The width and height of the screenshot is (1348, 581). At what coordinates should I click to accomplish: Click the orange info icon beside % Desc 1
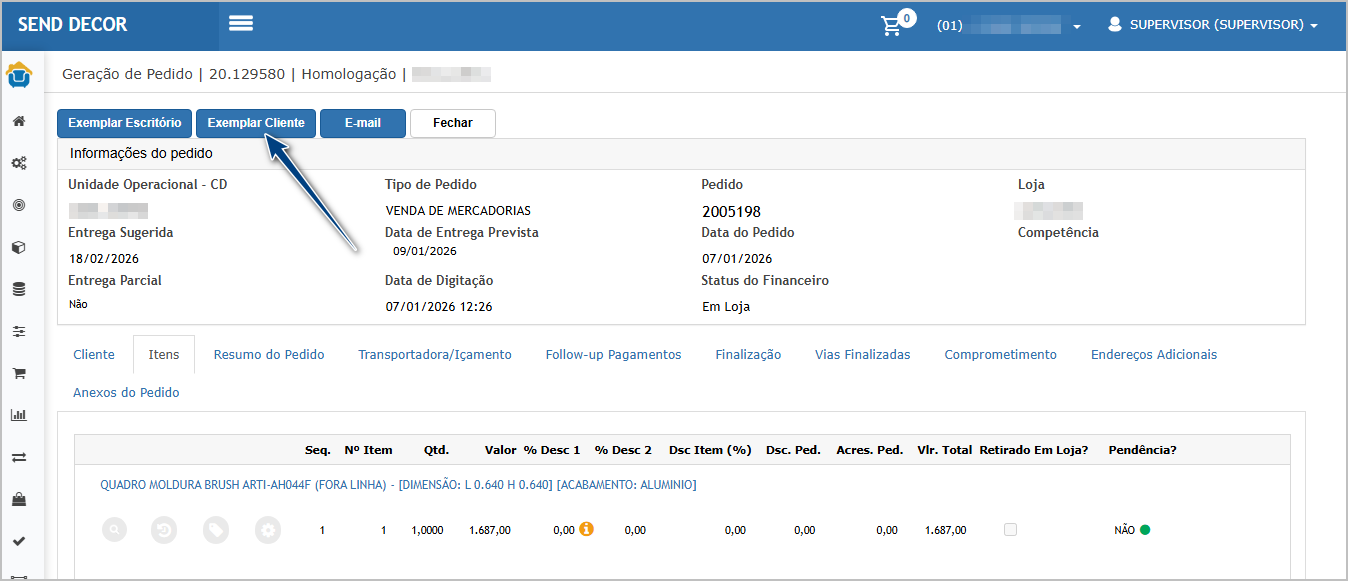587,529
